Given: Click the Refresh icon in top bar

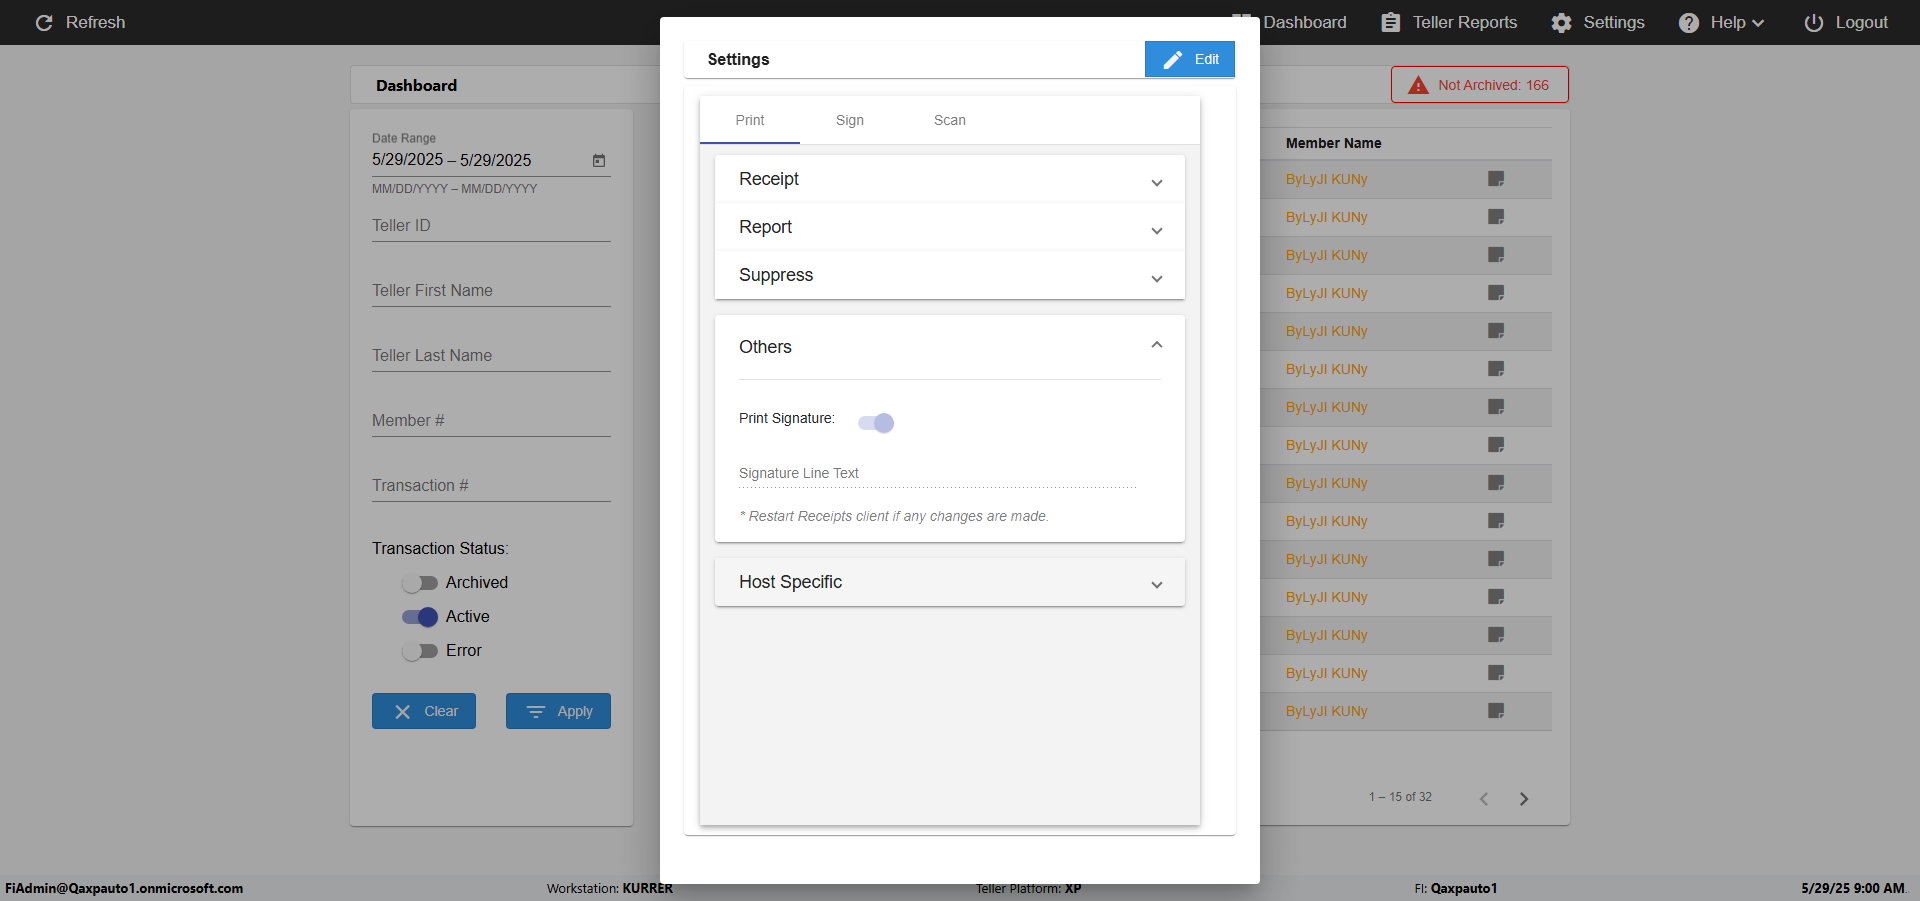Looking at the screenshot, I should [x=44, y=23].
